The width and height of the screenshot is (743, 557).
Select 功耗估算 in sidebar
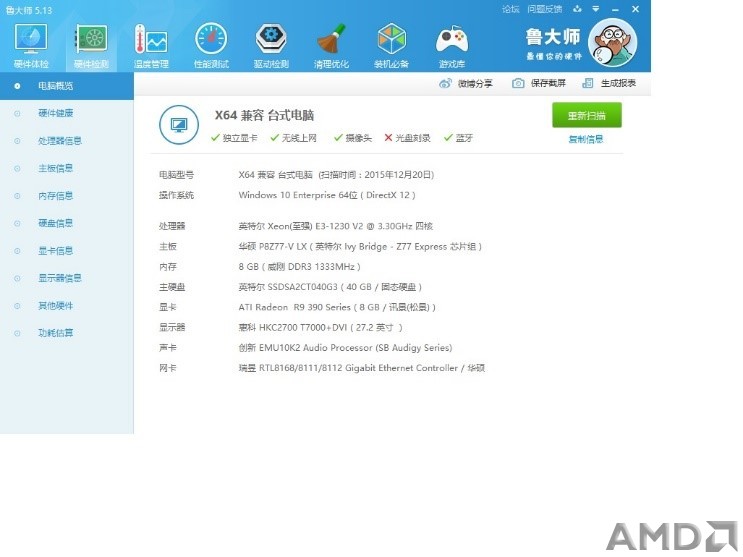(67, 333)
